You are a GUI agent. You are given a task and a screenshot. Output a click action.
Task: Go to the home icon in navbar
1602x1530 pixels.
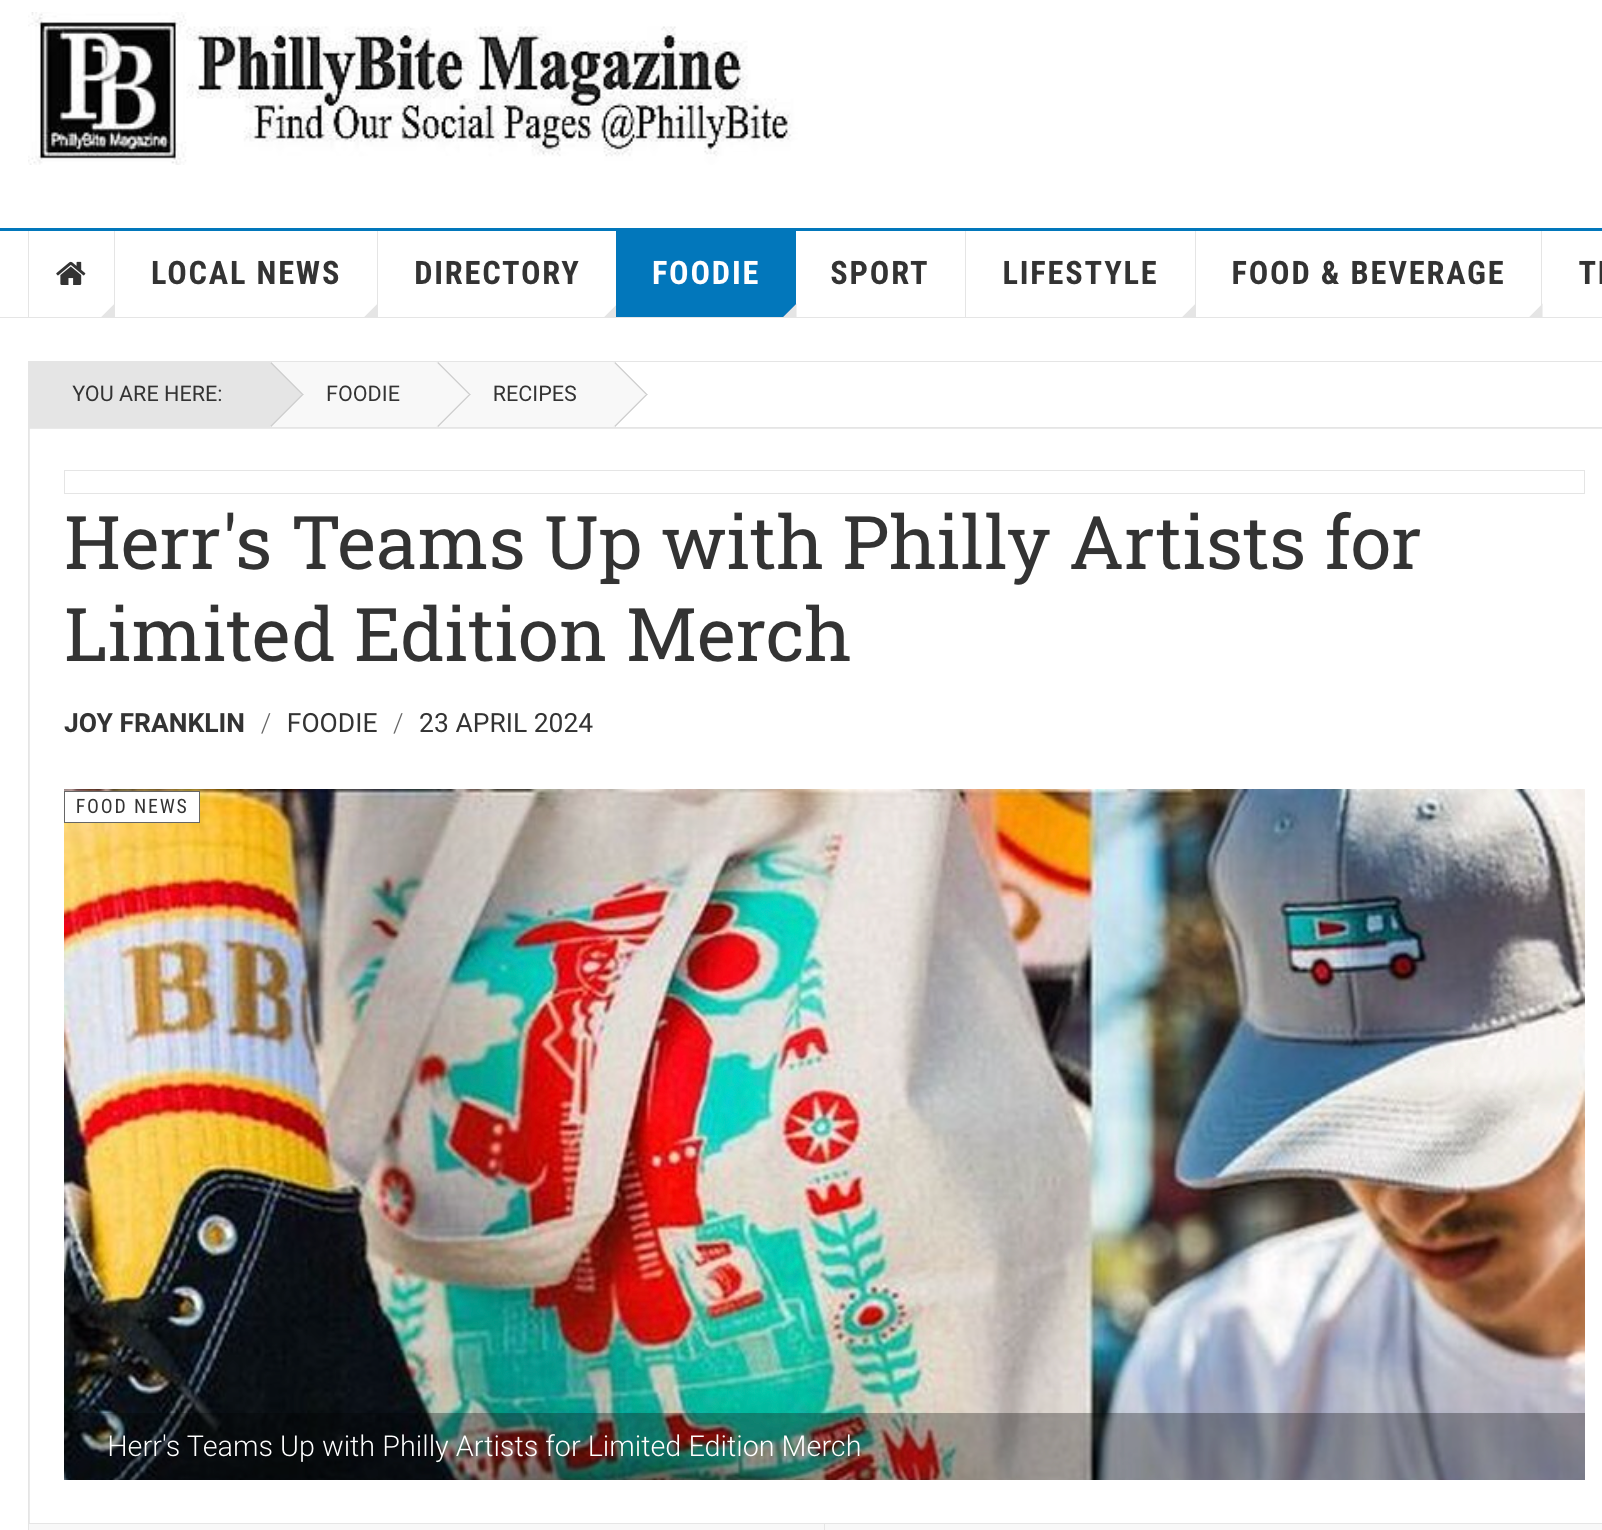71,273
